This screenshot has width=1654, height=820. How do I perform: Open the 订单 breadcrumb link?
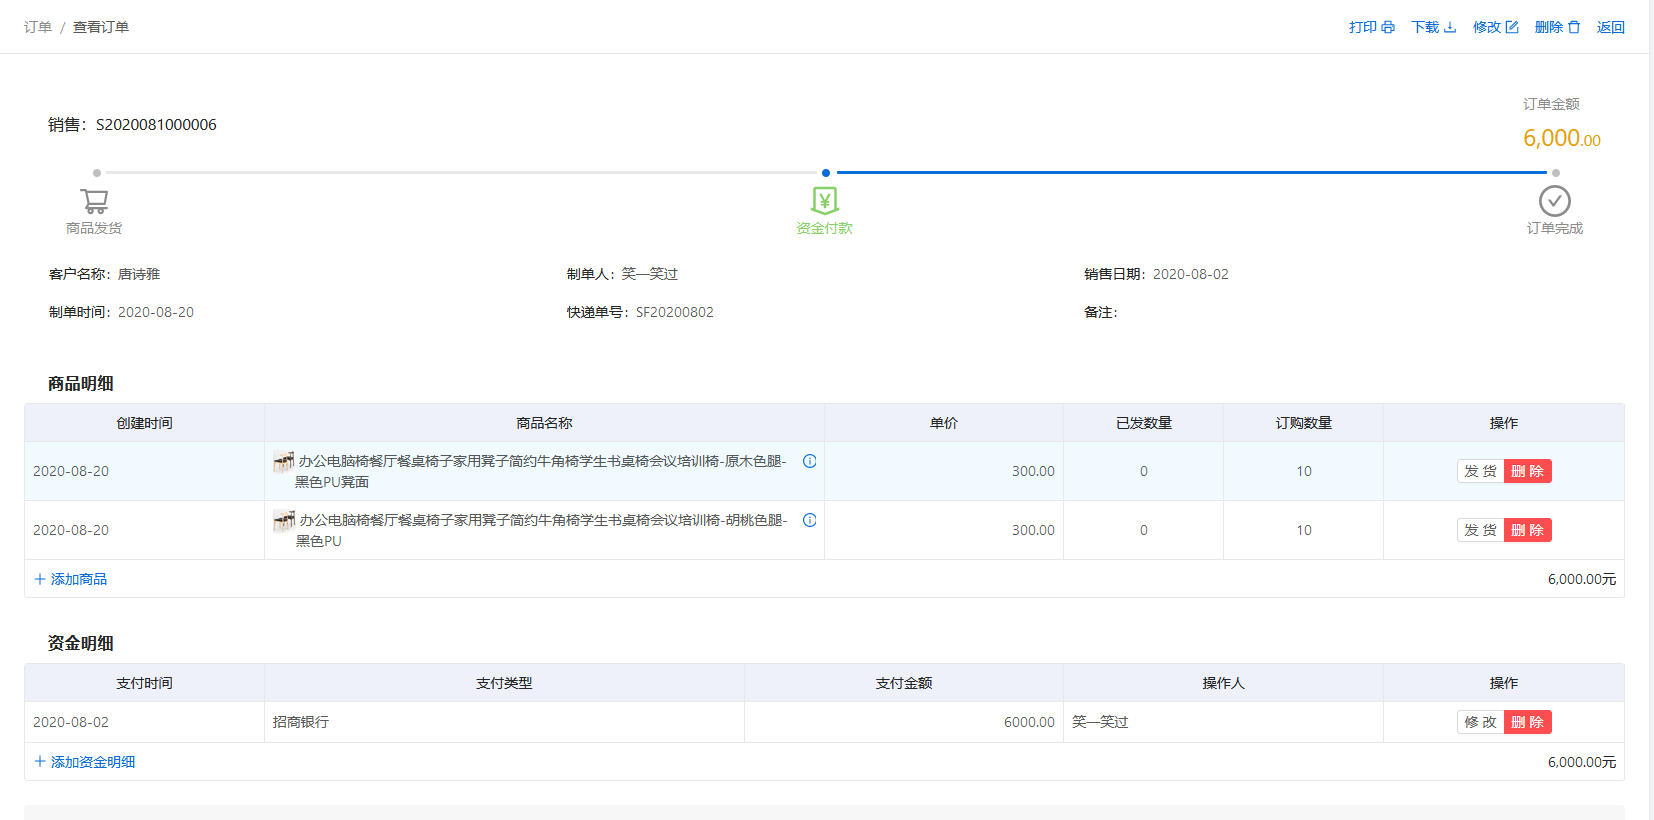point(38,27)
